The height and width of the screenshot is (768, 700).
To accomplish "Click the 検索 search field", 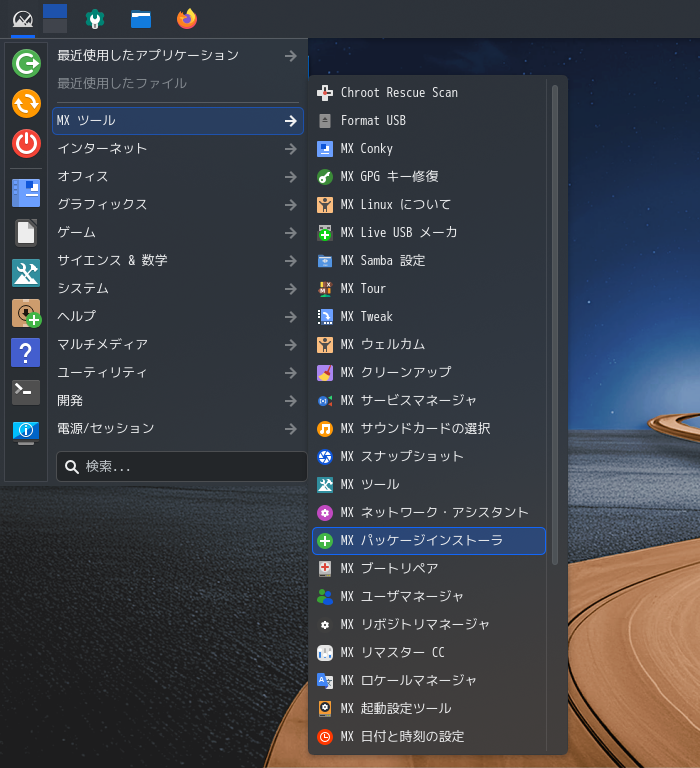I will click(x=182, y=466).
